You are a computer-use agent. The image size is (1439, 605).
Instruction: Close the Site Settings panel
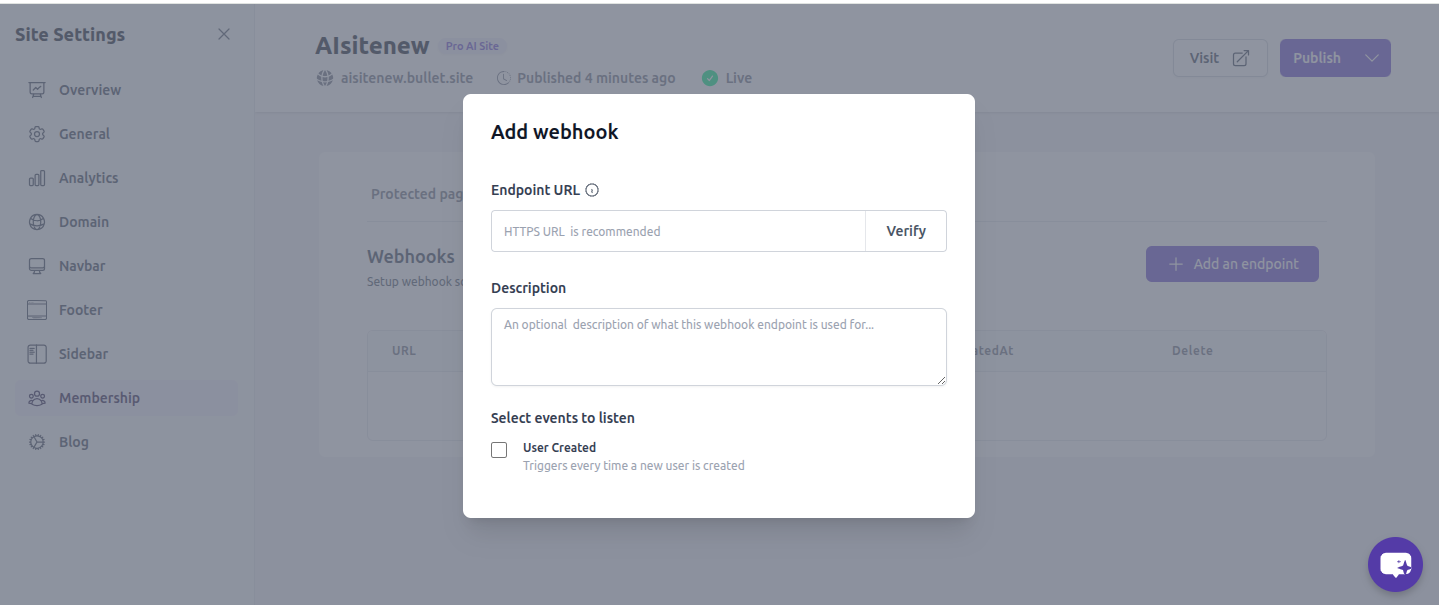[224, 35]
